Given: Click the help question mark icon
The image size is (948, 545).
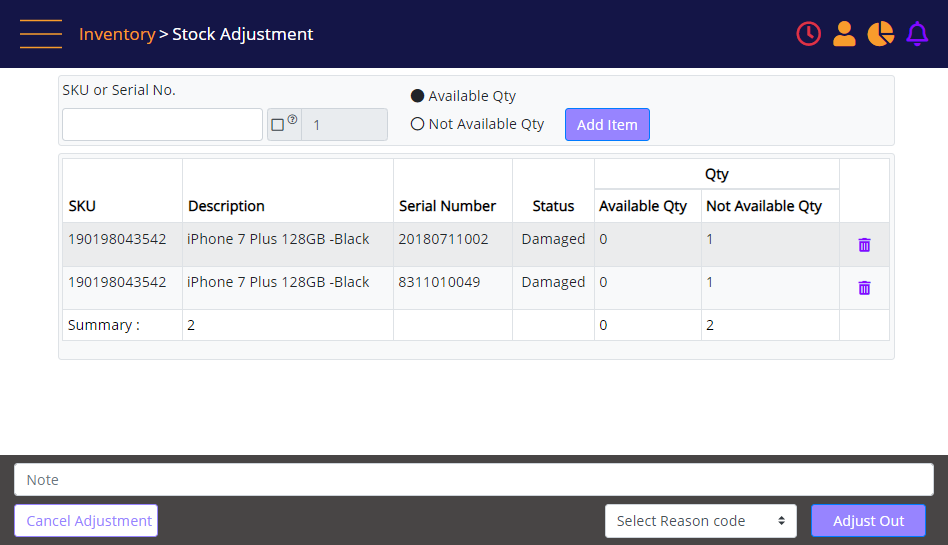Looking at the screenshot, I should click(292, 119).
